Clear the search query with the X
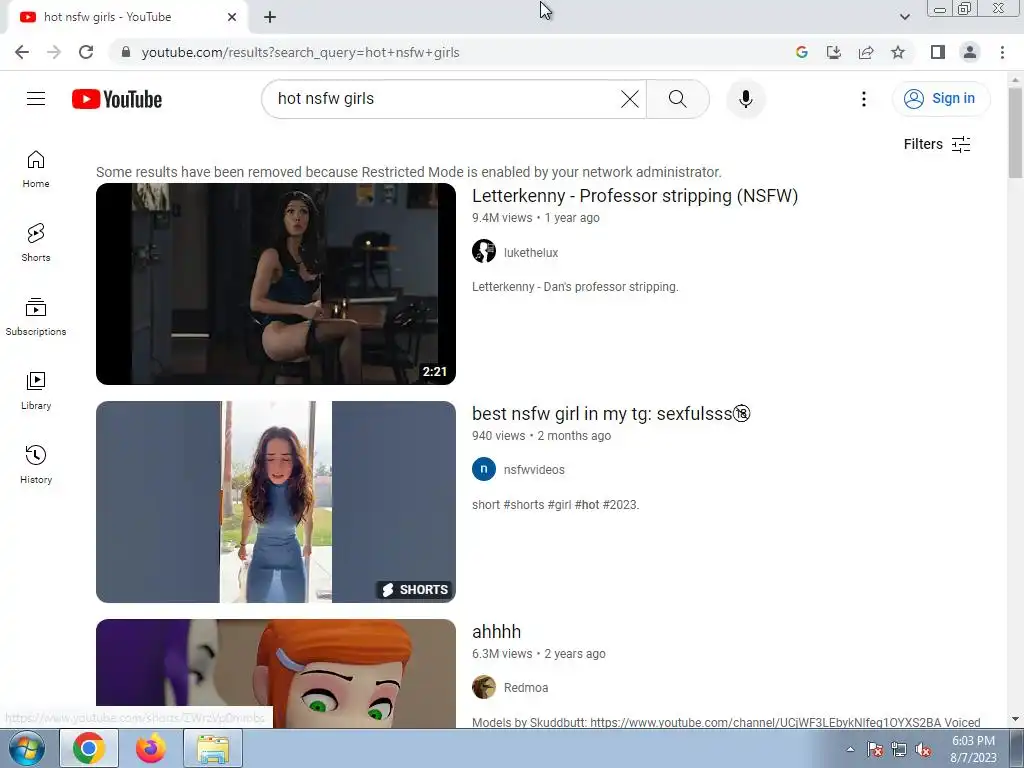Screen dimensions: 1024x768 (630, 99)
